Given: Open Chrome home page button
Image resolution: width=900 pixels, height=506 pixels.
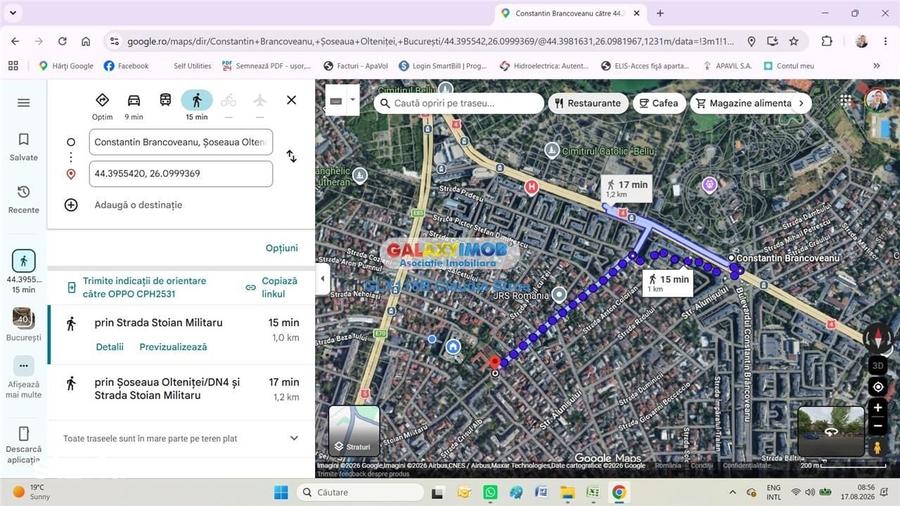Looking at the screenshot, I should [x=86, y=41].
